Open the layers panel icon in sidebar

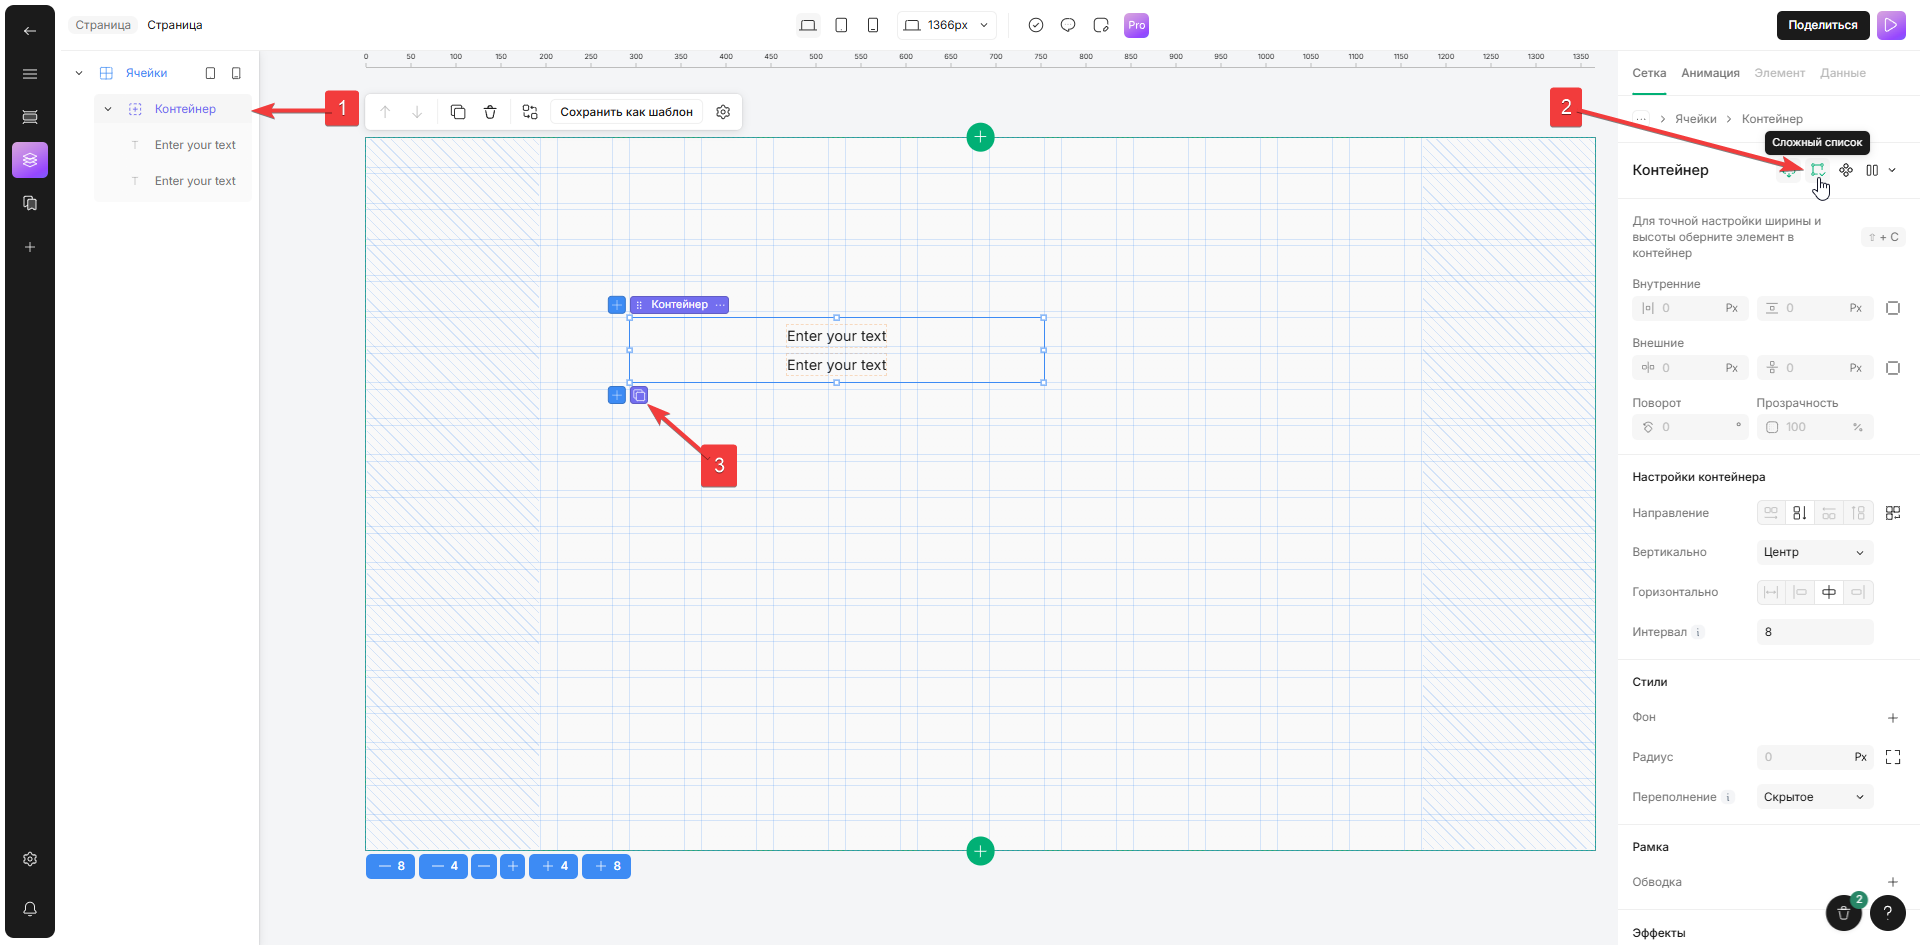pos(30,160)
